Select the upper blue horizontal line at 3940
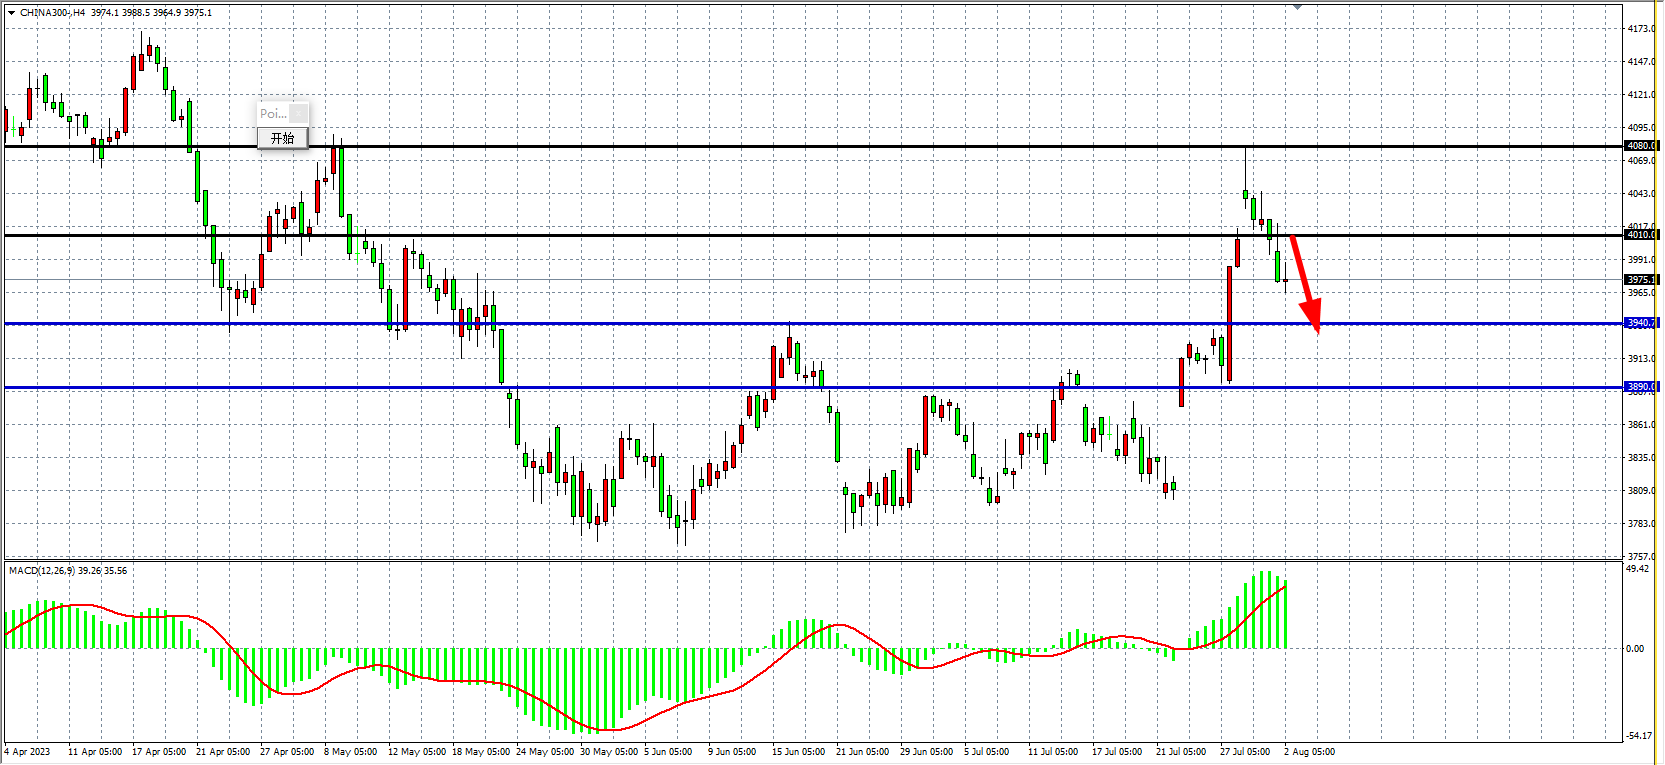 tap(700, 323)
